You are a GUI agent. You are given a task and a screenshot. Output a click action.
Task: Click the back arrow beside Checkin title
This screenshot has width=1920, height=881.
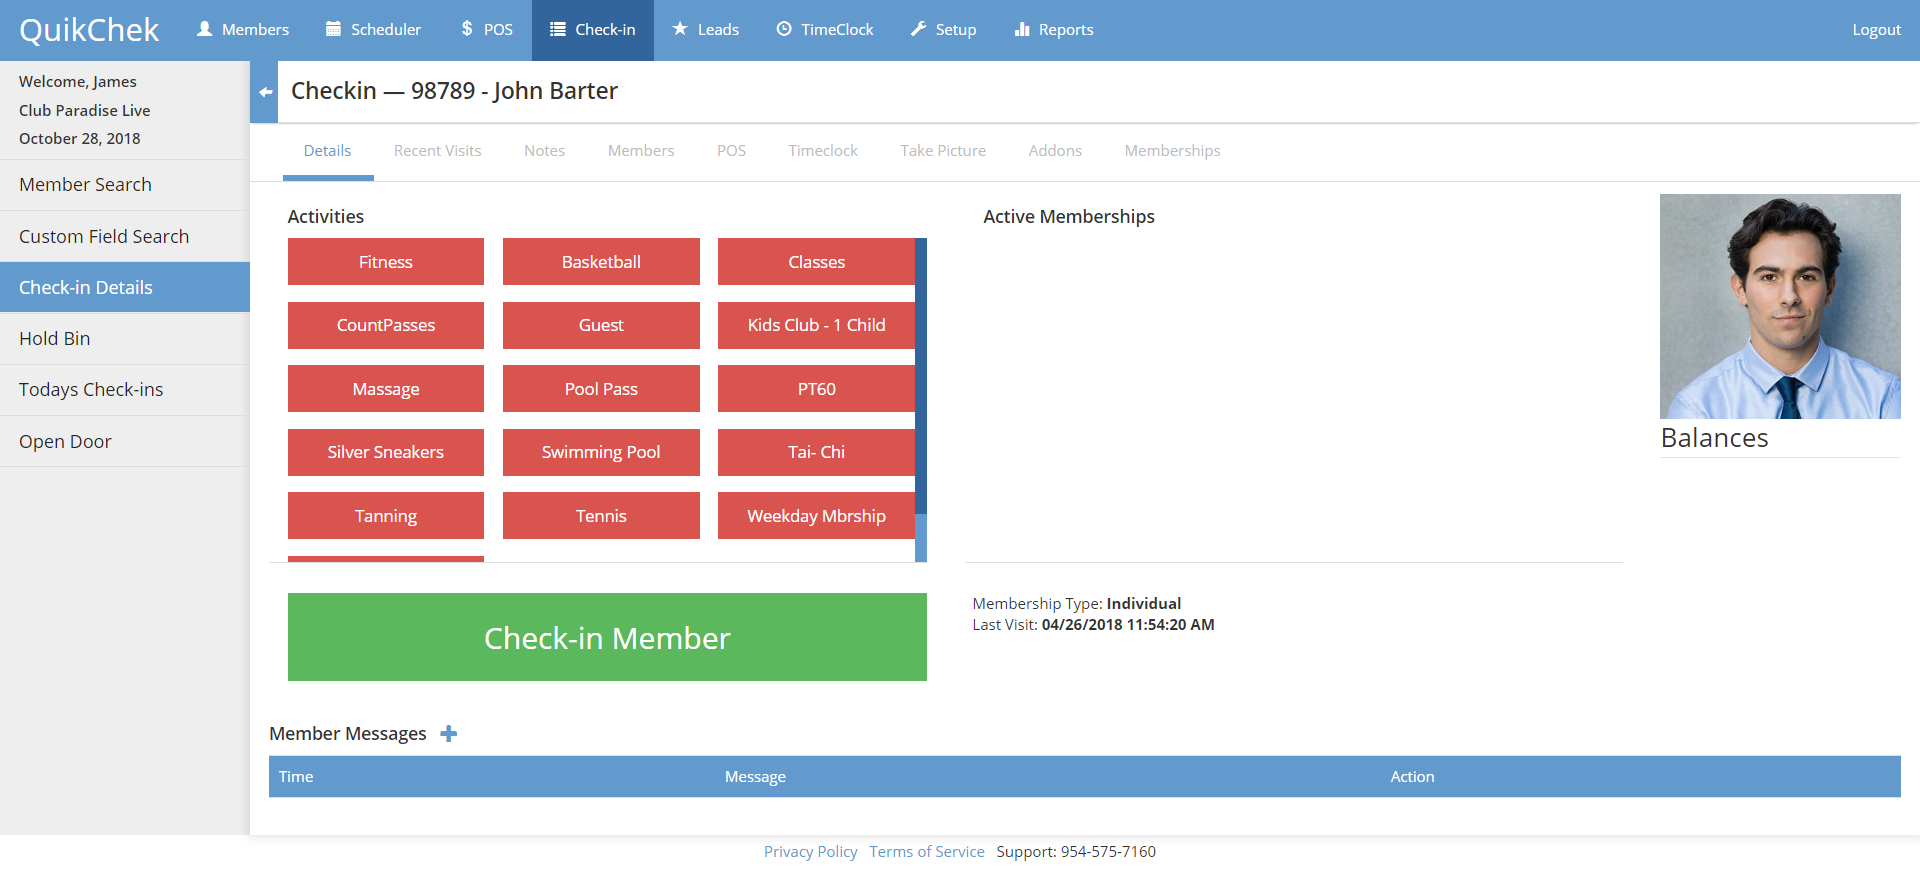pyautogui.click(x=265, y=92)
